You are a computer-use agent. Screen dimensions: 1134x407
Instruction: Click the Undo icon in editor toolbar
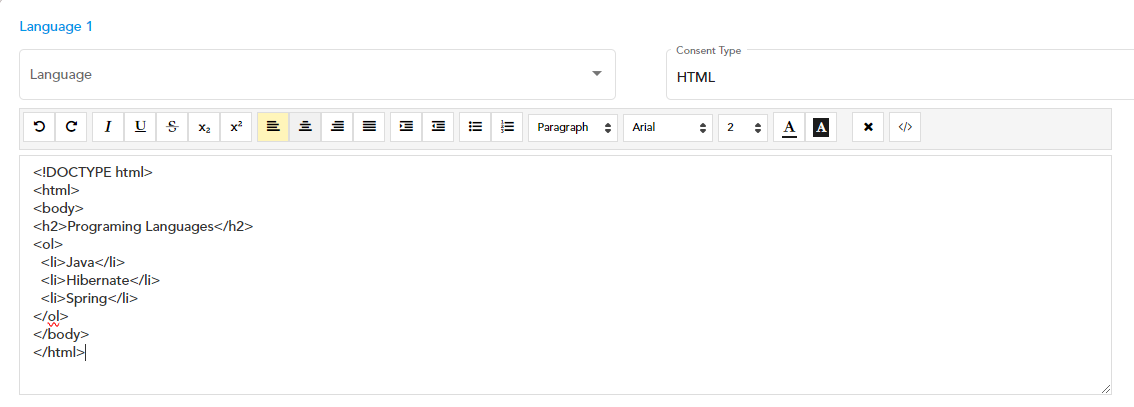pyautogui.click(x=39, y=127)
